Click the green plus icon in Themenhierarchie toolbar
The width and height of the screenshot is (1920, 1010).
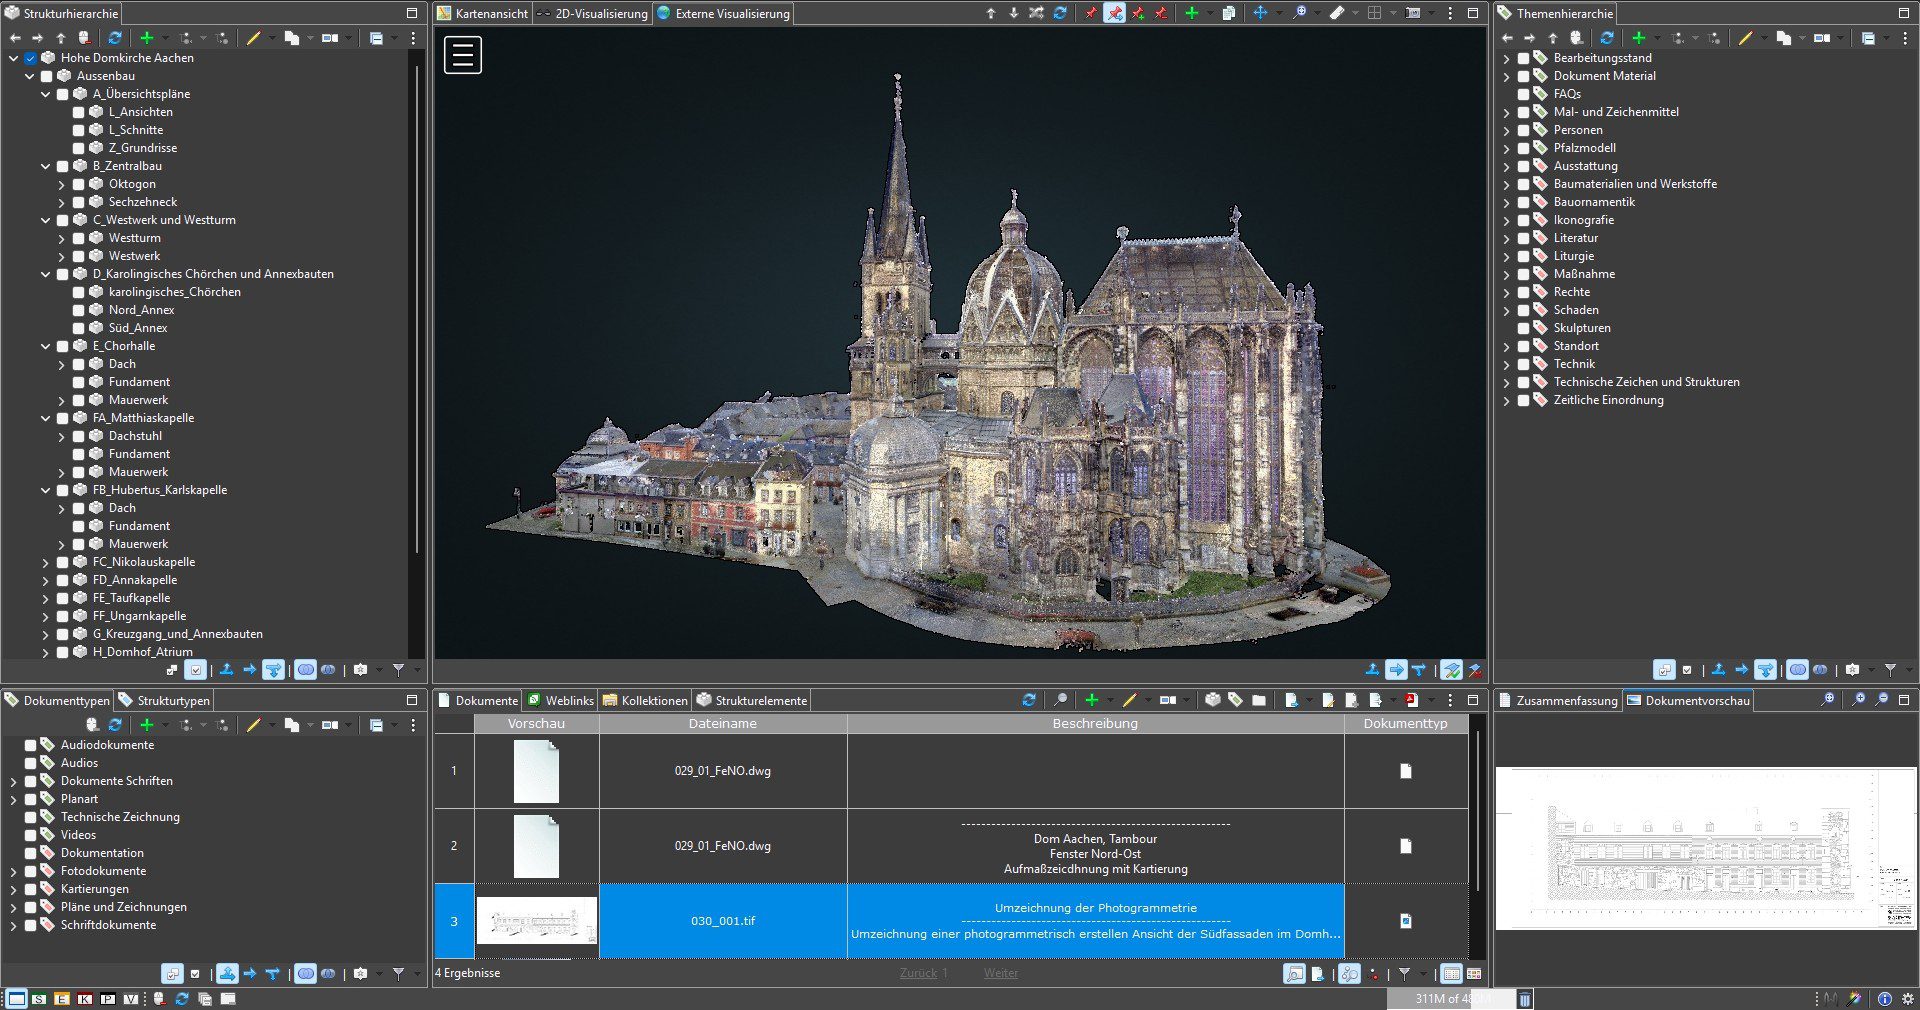(1638, 38)
